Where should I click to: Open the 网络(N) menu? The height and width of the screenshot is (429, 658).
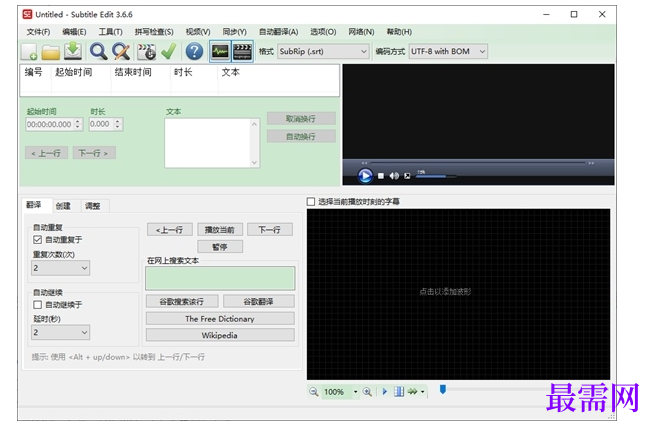[x=361, y=32]
